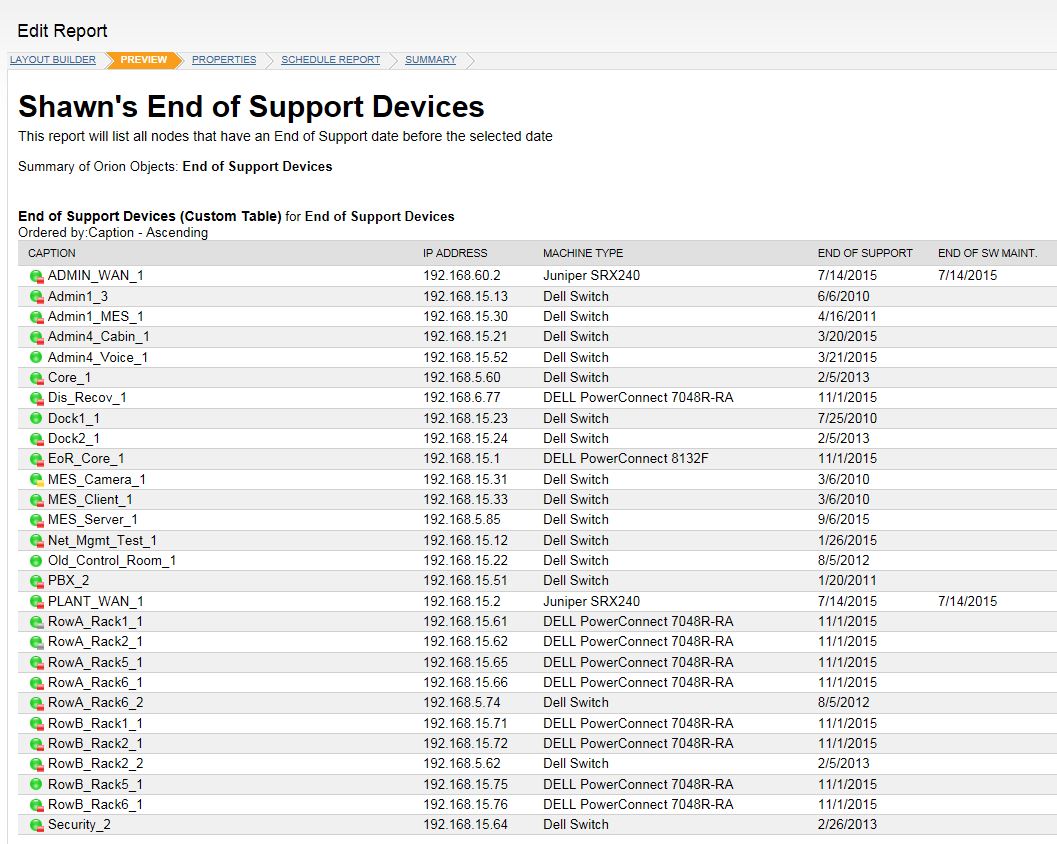Click the EoR_Core_1 status icon

36,459
